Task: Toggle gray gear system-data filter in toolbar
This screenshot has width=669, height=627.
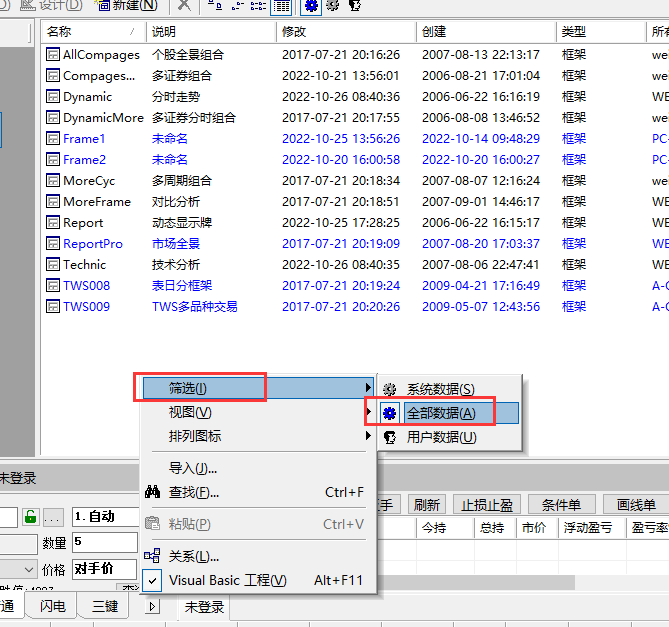Action: 332,6
